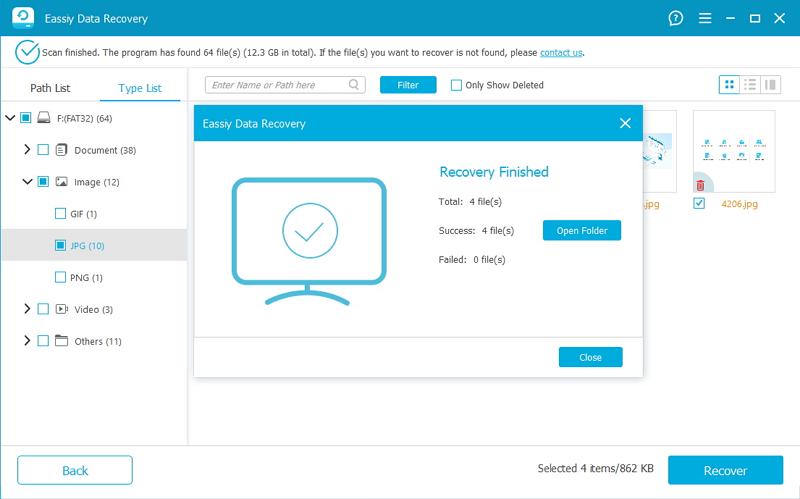Click the Selected 4 items/862 KB status
Viewport: 800px width, 499px height.
tap(595, 468)
